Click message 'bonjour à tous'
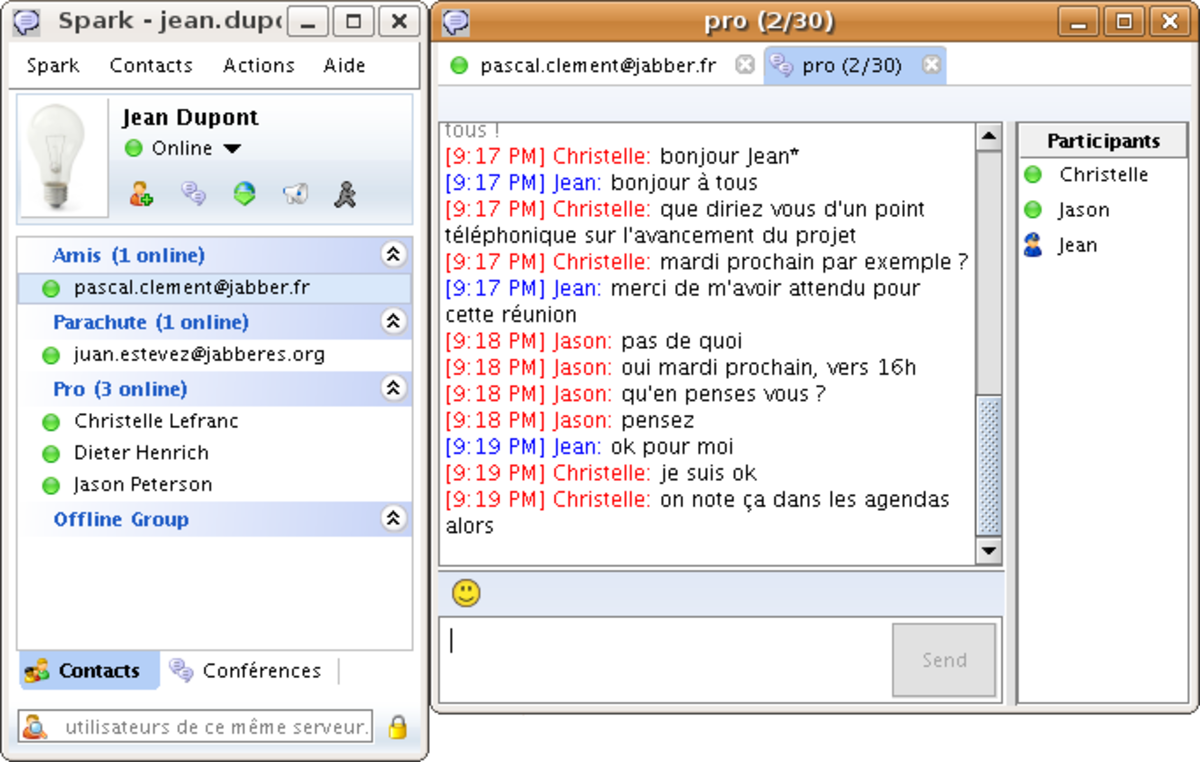1200x762 pixels. (x=684, y=184)
